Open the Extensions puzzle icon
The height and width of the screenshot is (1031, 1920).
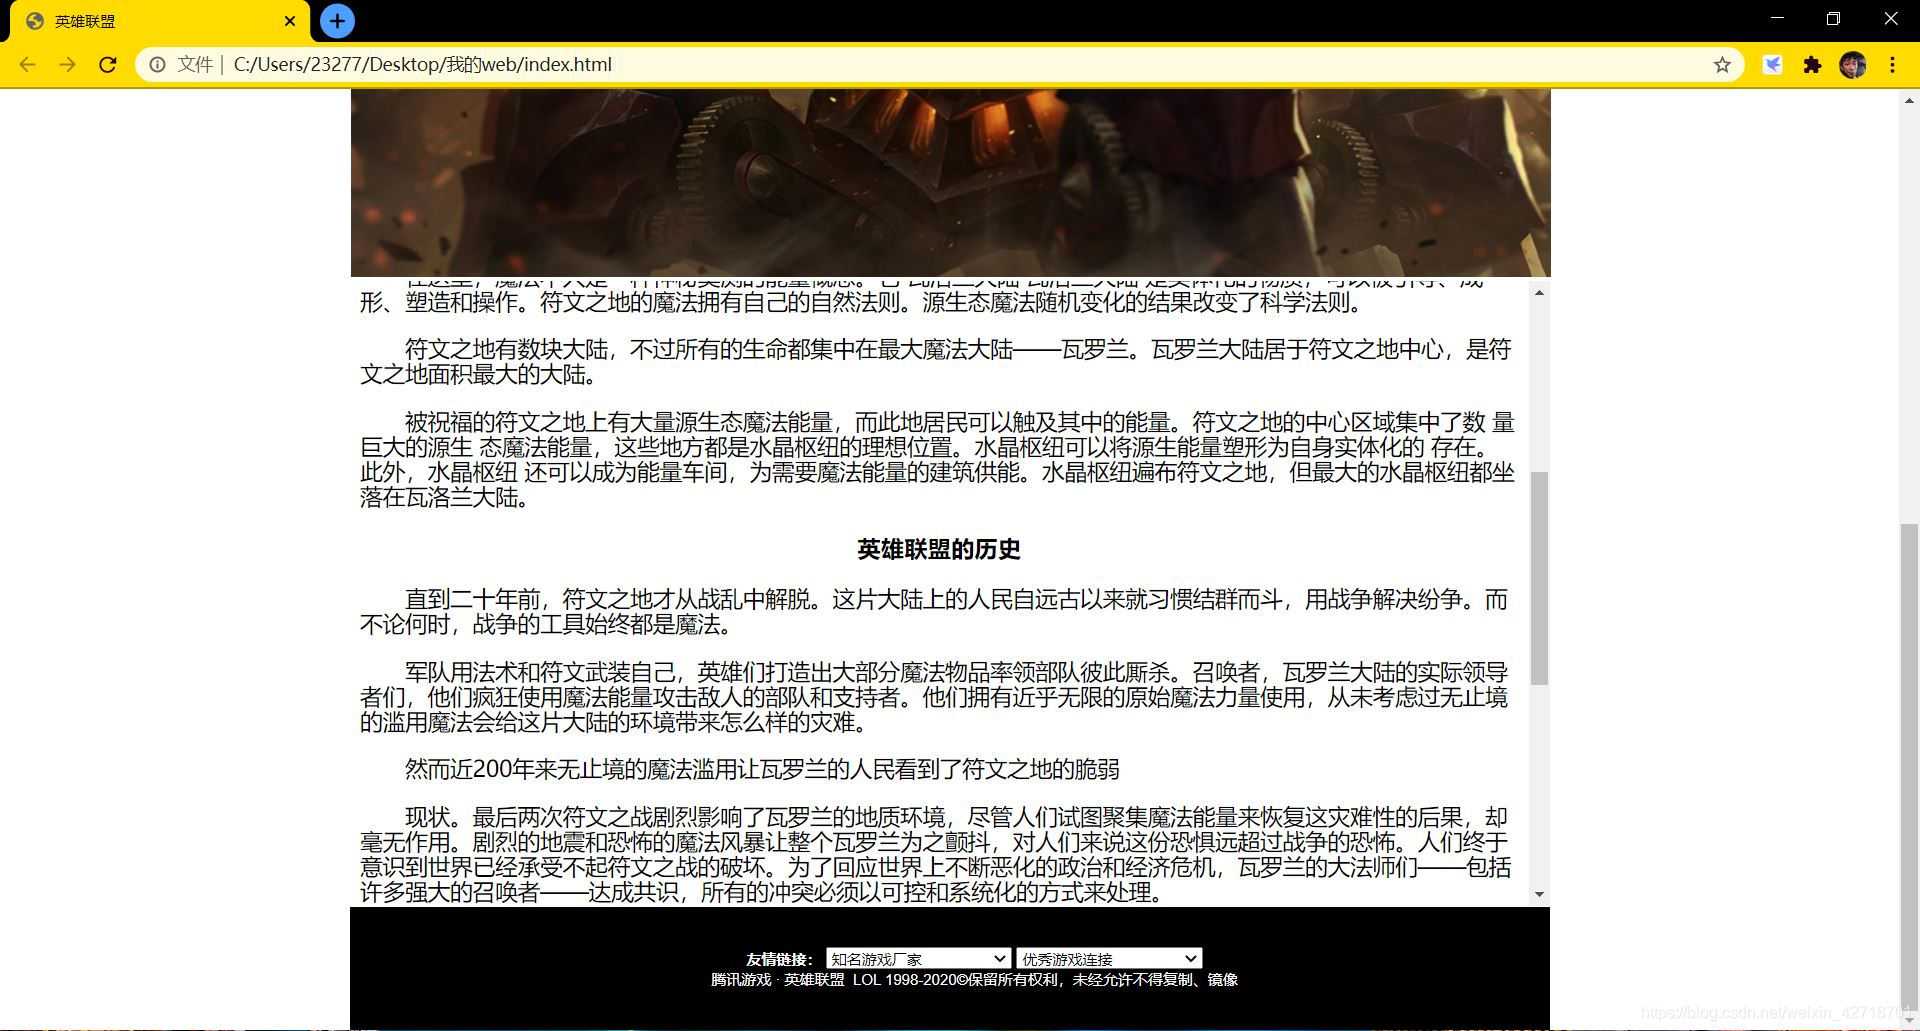coord(1812,65)
